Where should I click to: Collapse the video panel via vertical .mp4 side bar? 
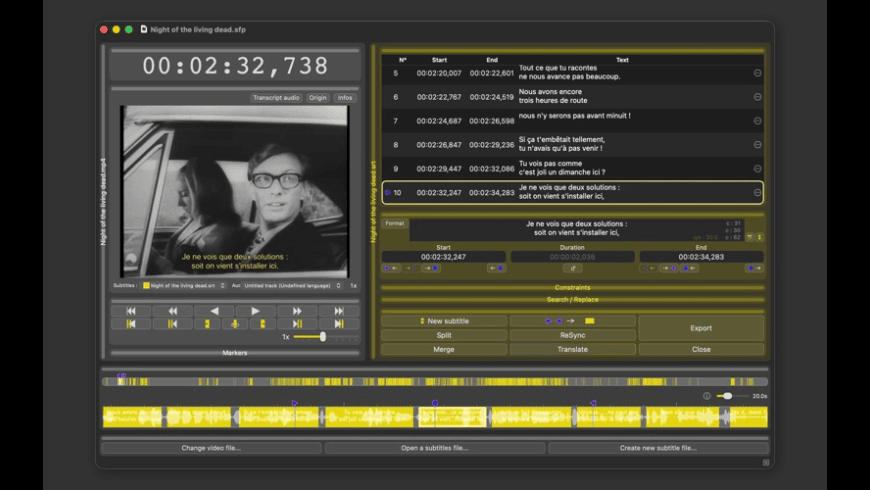click(x=103, y=201)
